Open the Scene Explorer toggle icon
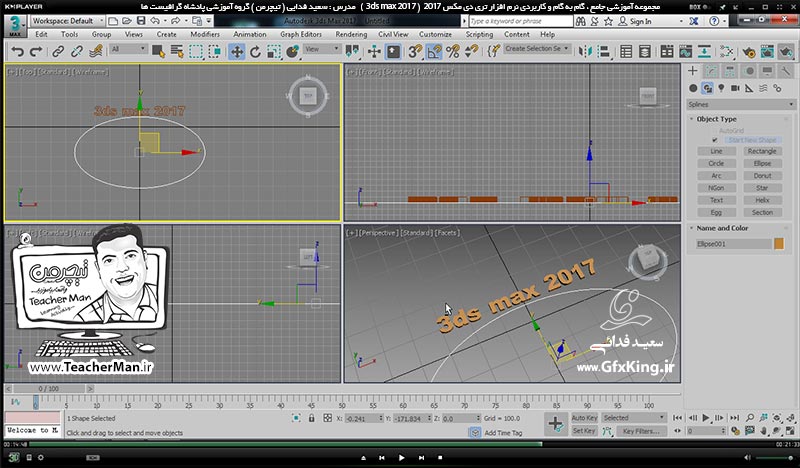The width and height of the screenshot is (800, 468). [x=626, y=52]
